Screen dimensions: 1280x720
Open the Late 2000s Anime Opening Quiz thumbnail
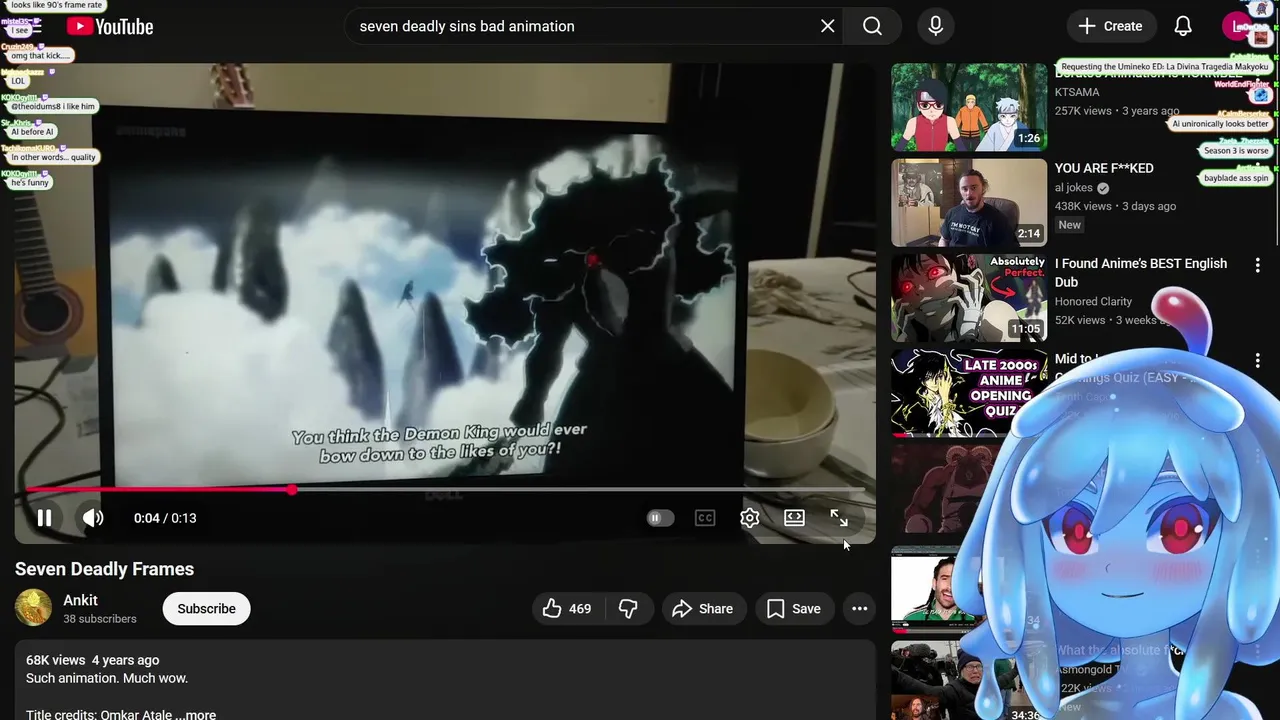(969, 392)
